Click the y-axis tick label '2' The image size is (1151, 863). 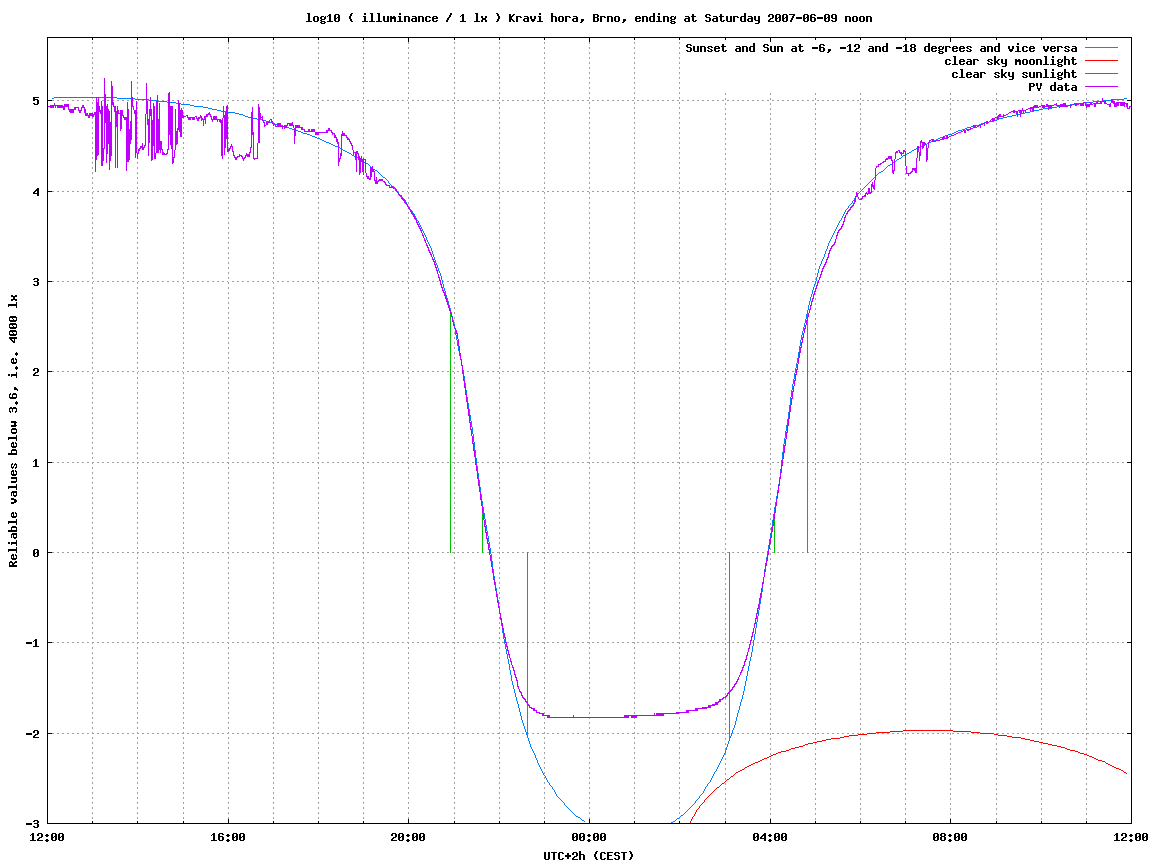click(35, 372)
